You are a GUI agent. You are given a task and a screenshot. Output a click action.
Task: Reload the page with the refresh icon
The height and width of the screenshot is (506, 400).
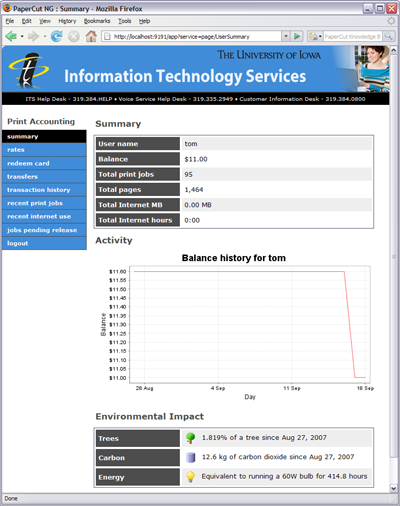[x=56, y=36]
